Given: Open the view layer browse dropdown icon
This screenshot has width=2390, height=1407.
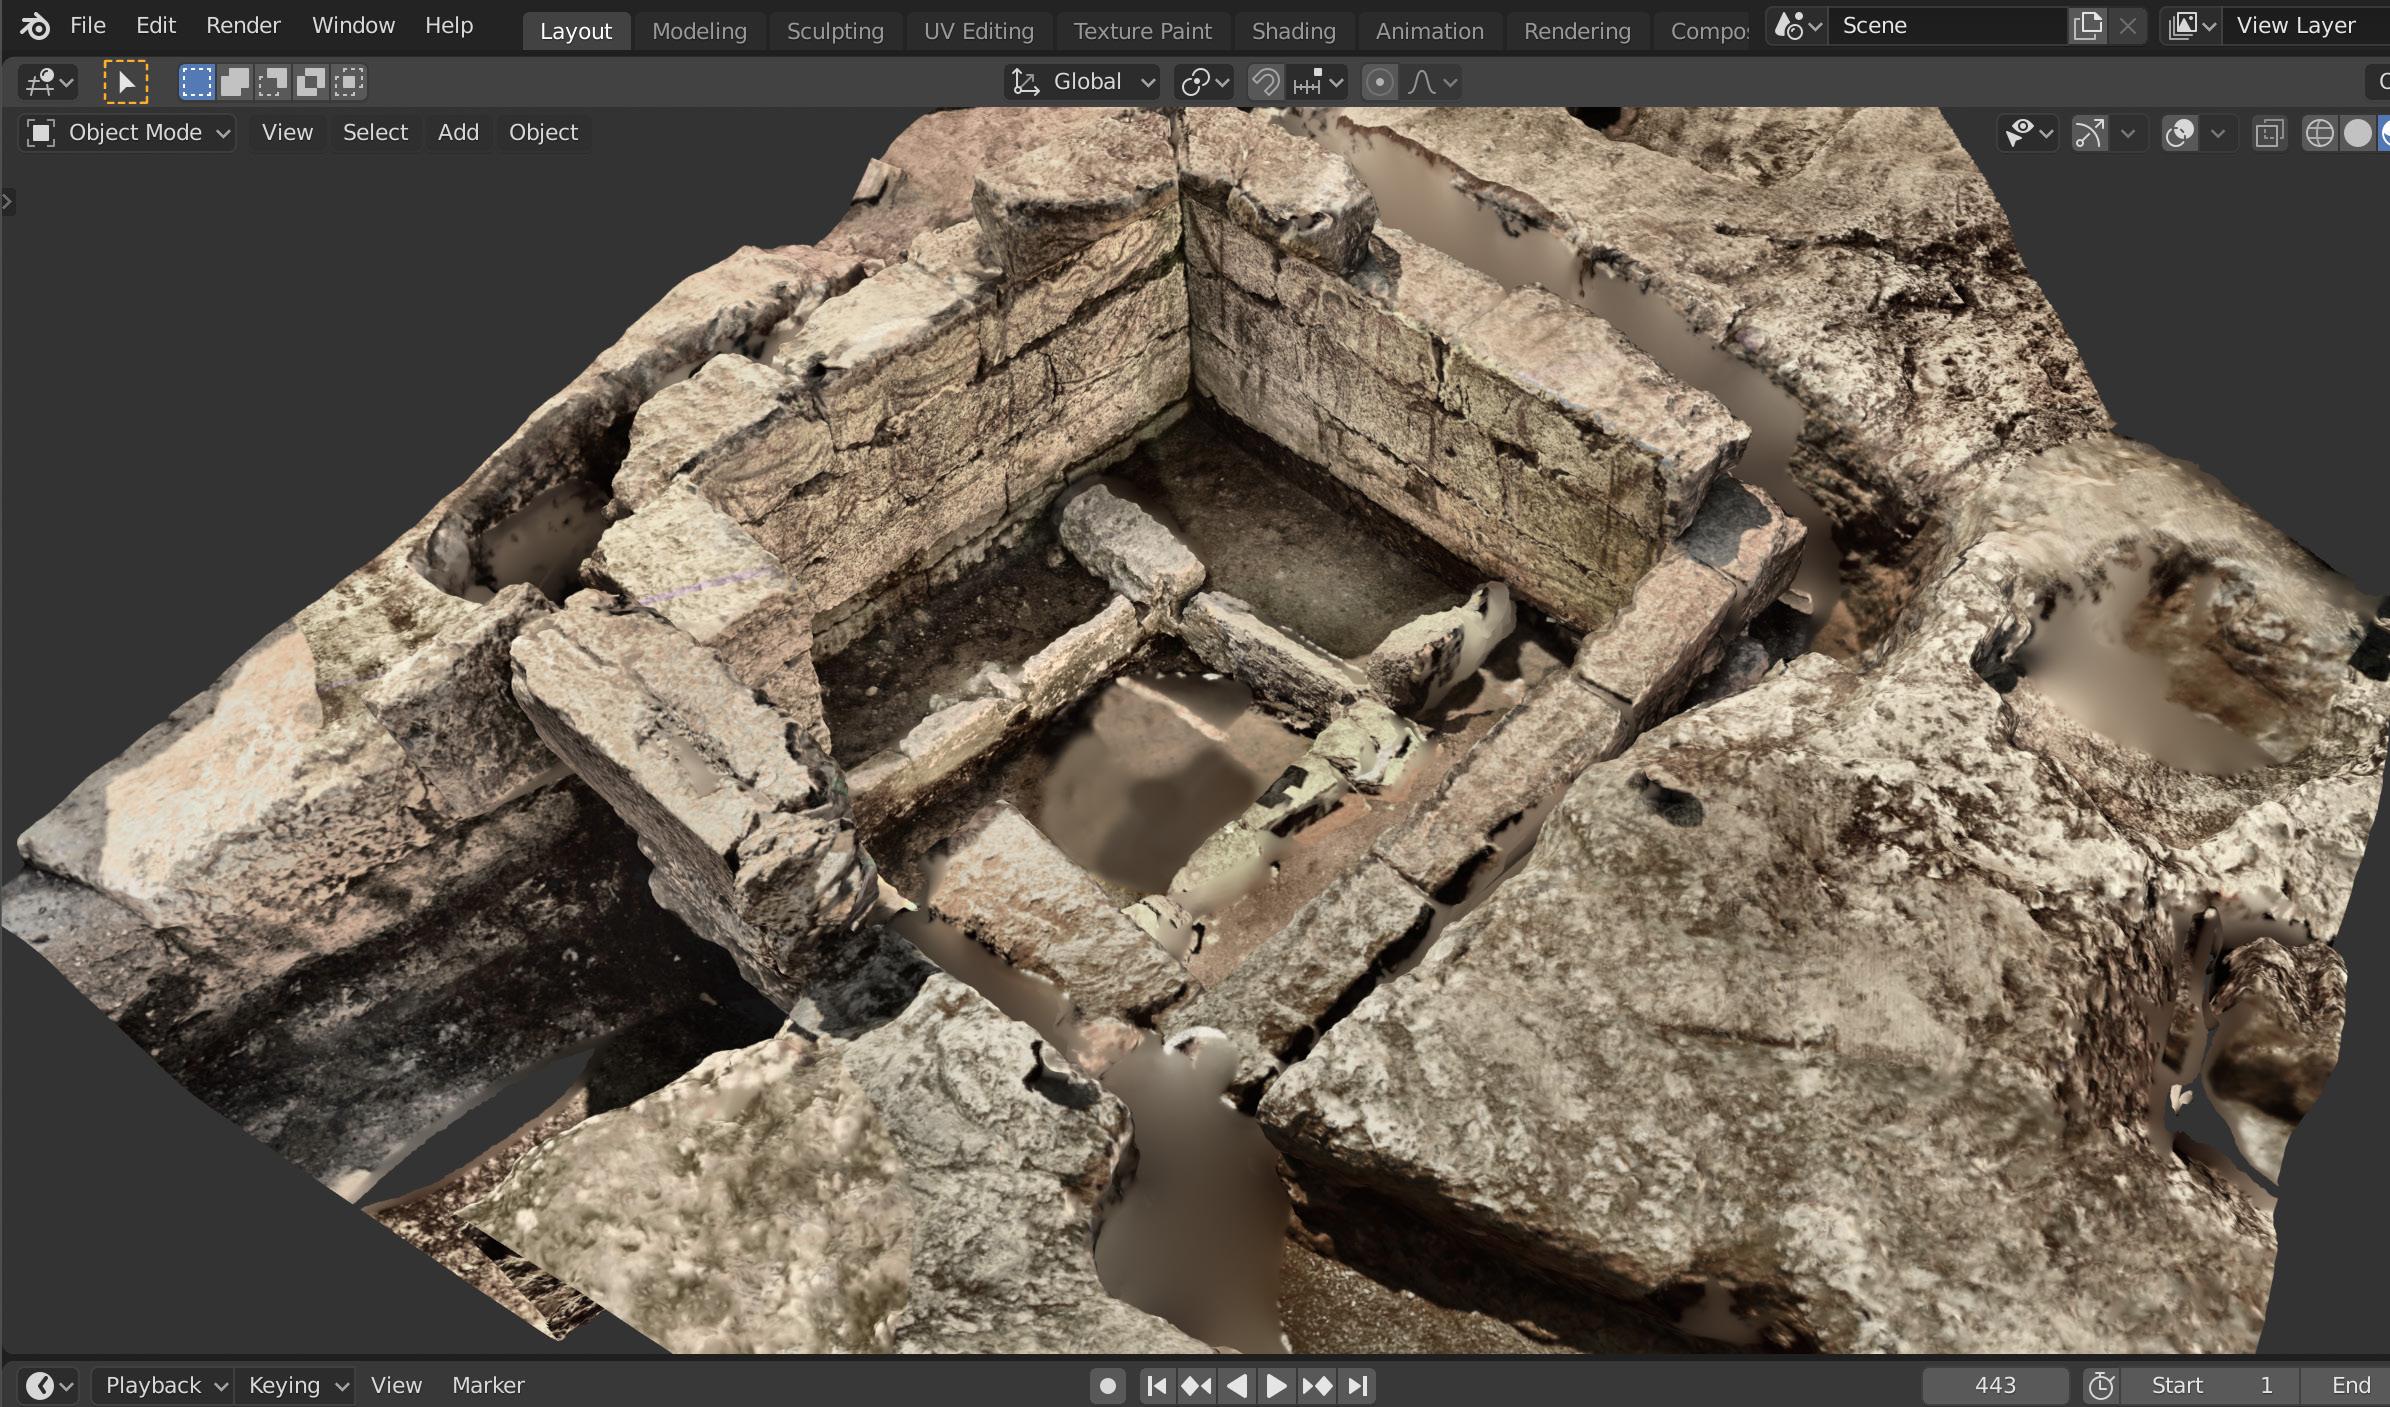Looking at the screenshot, I should tap(2191, 26).
